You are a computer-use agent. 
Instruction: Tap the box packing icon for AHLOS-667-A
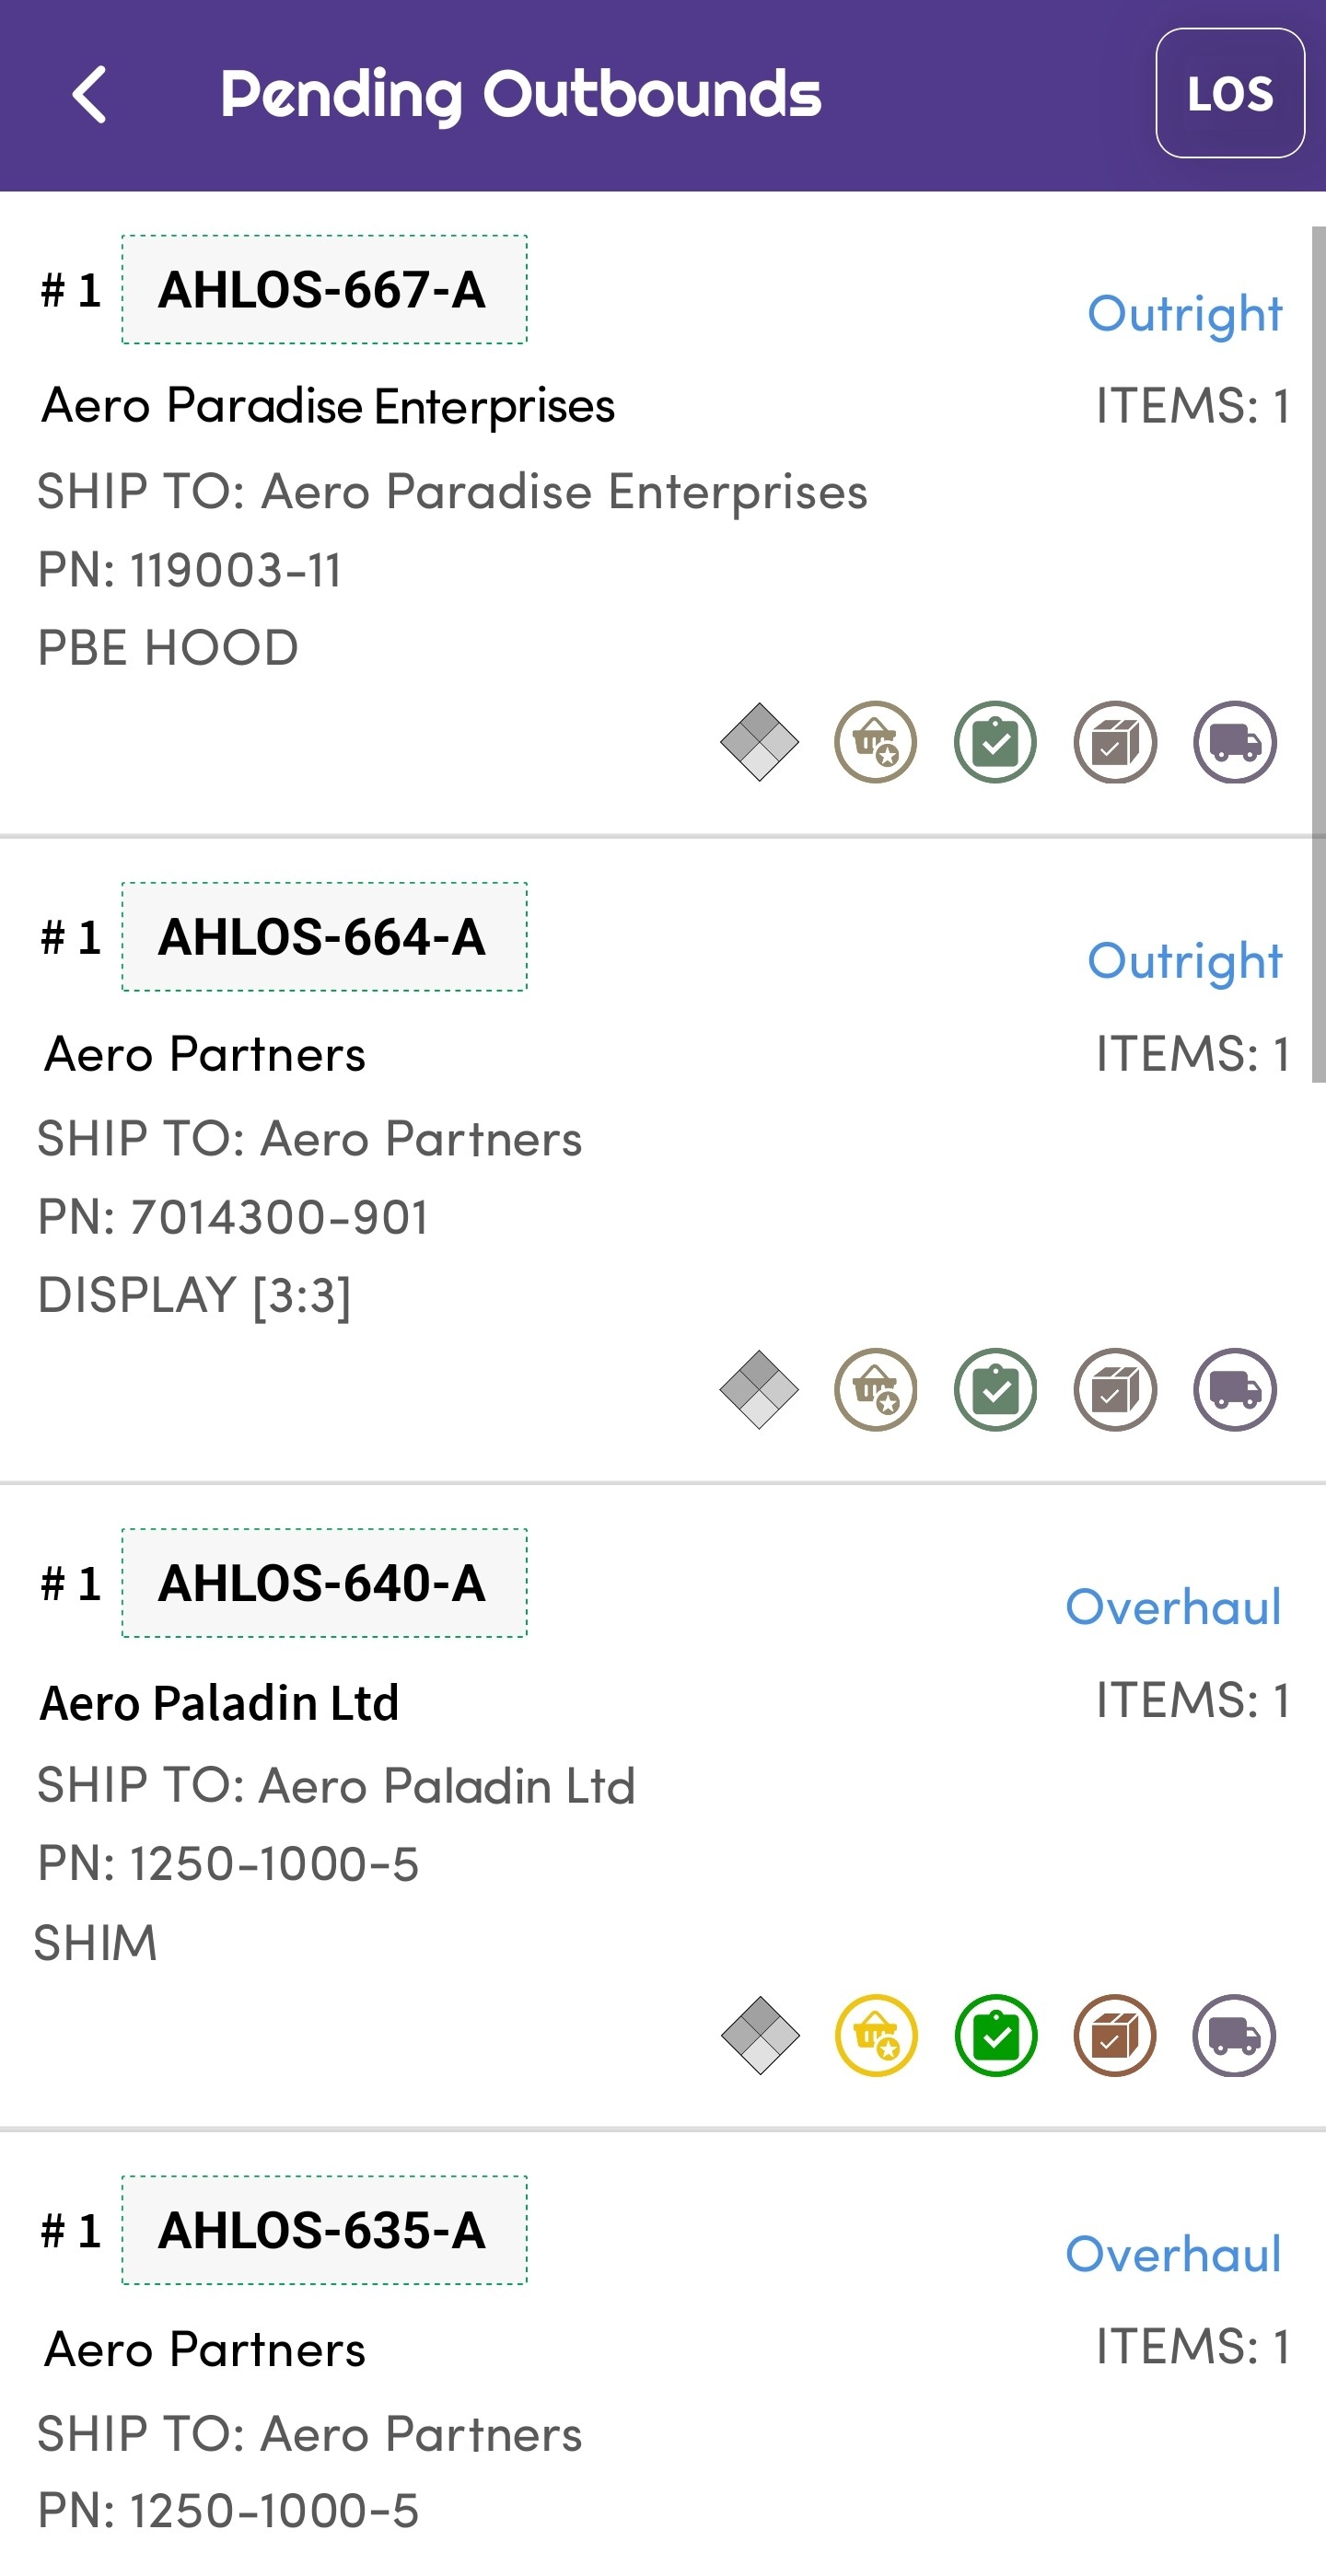pyautogui.click(x=1115, y=742)
